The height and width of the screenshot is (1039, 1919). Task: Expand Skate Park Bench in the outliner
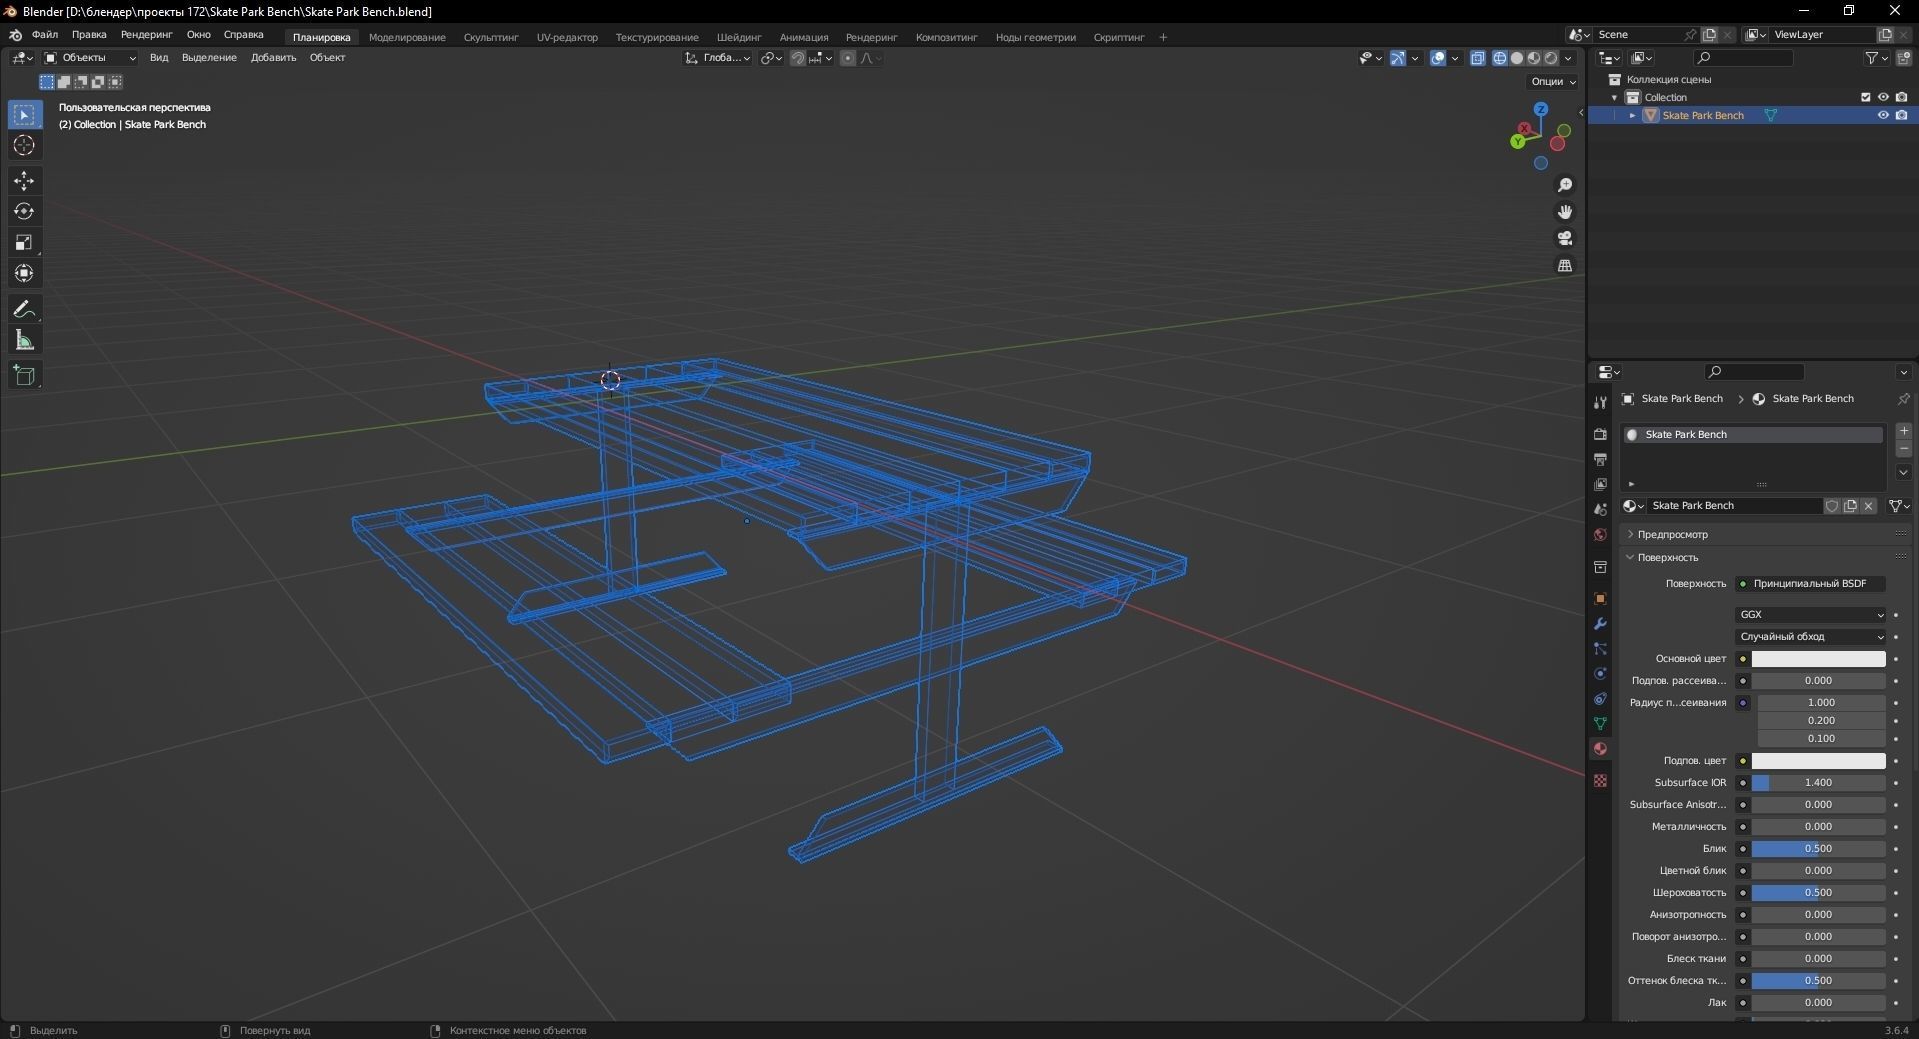1633,115
